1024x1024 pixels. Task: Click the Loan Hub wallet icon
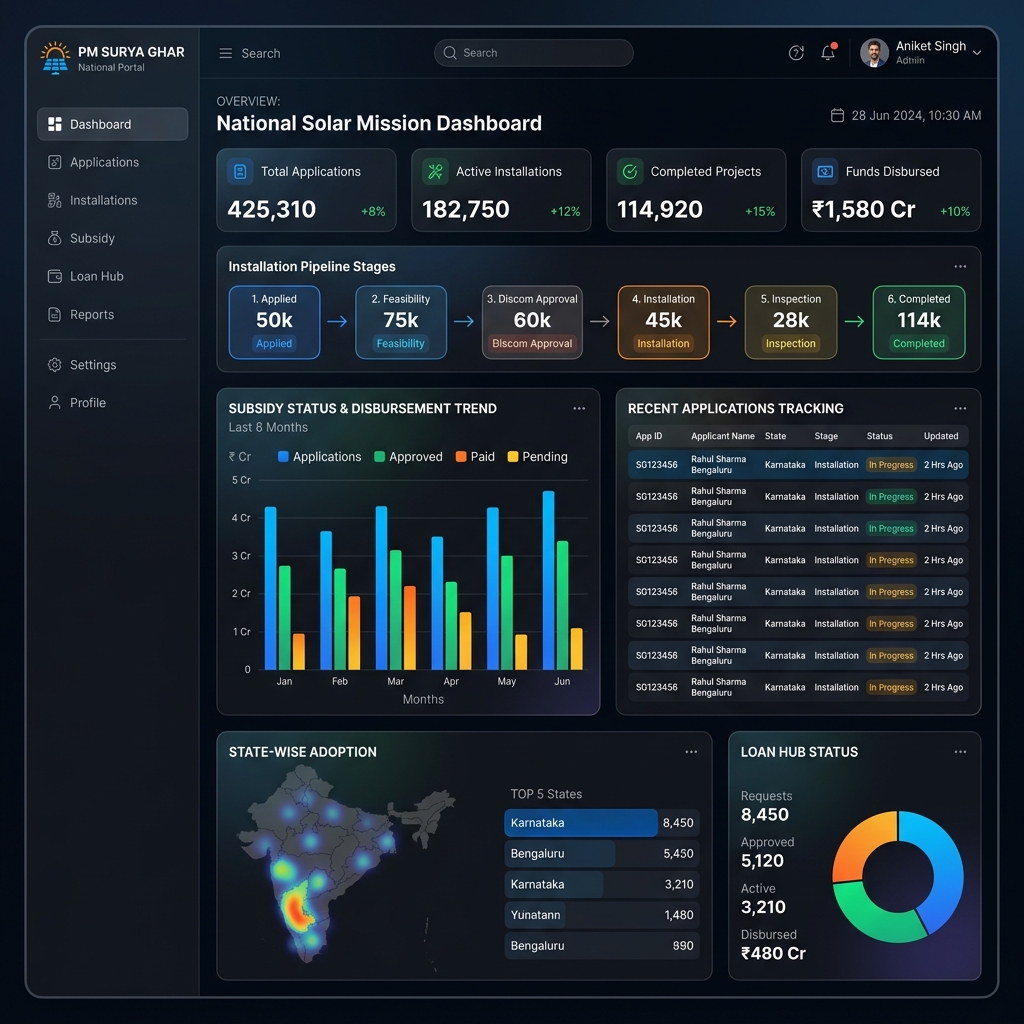tap(55, 276)
